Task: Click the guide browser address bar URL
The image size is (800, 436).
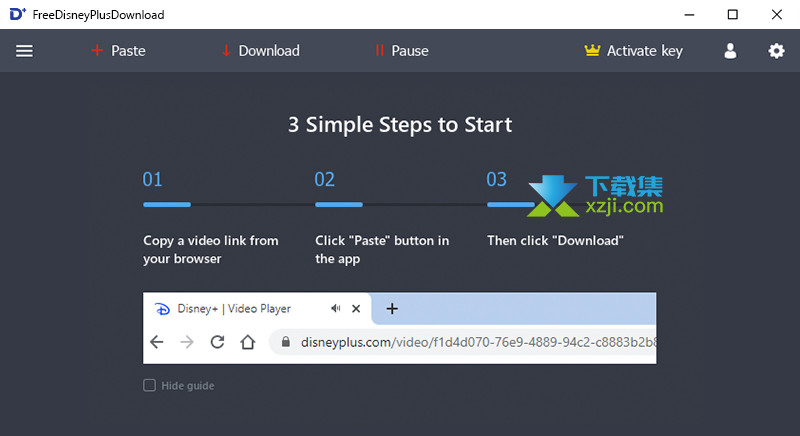Action: pos(463,342)
